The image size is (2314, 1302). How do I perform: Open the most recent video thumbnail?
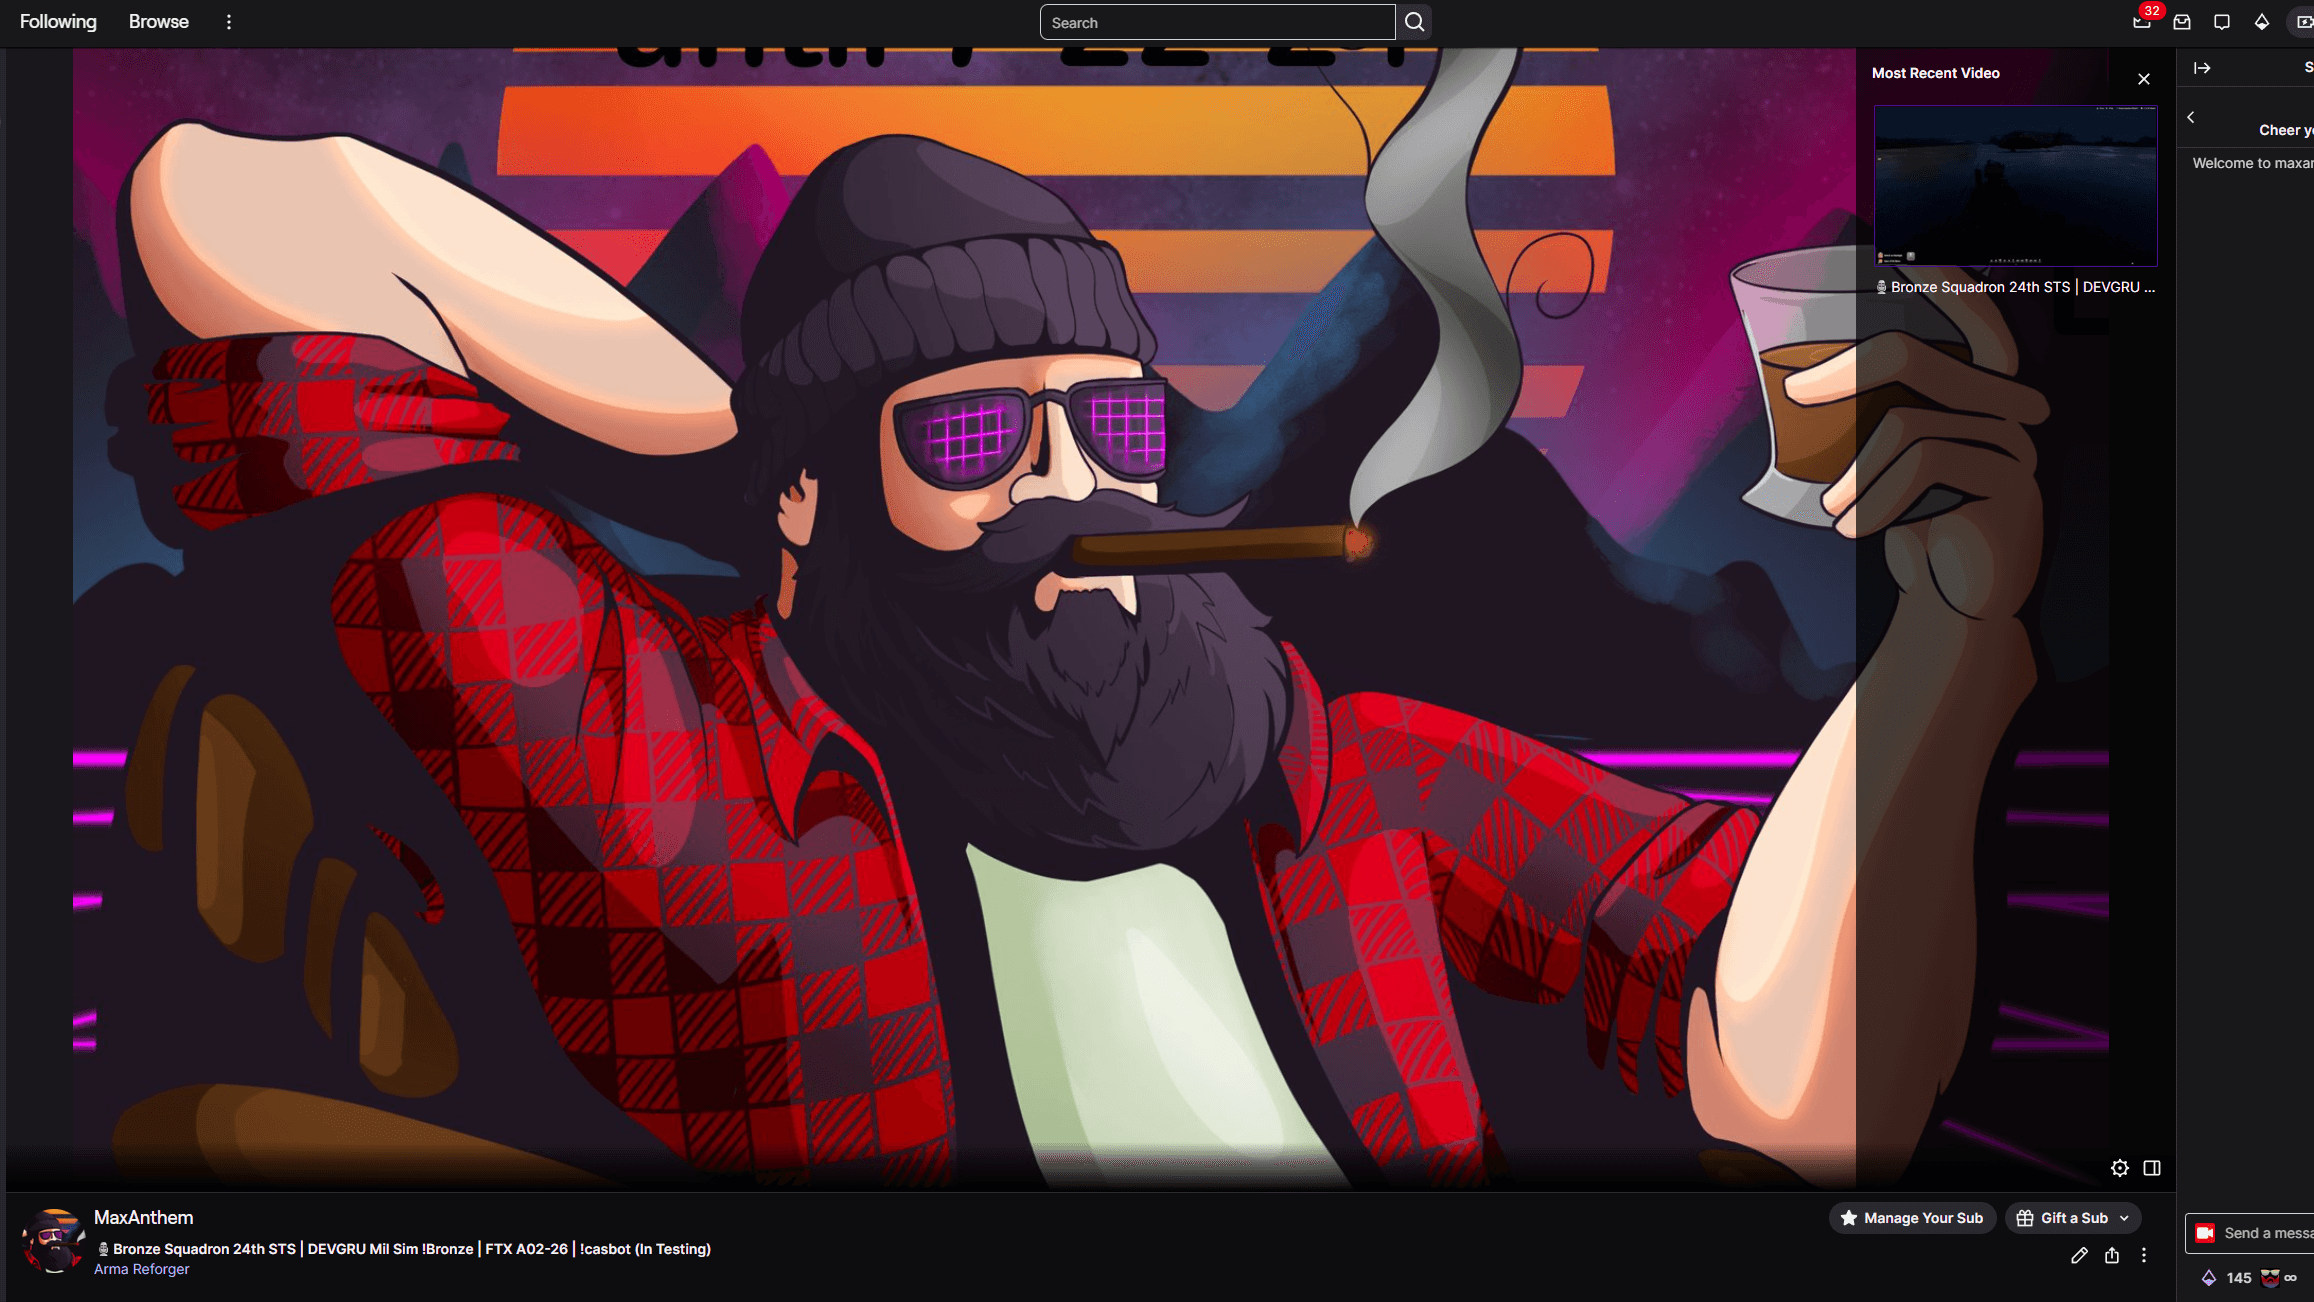click(2015, 186)
